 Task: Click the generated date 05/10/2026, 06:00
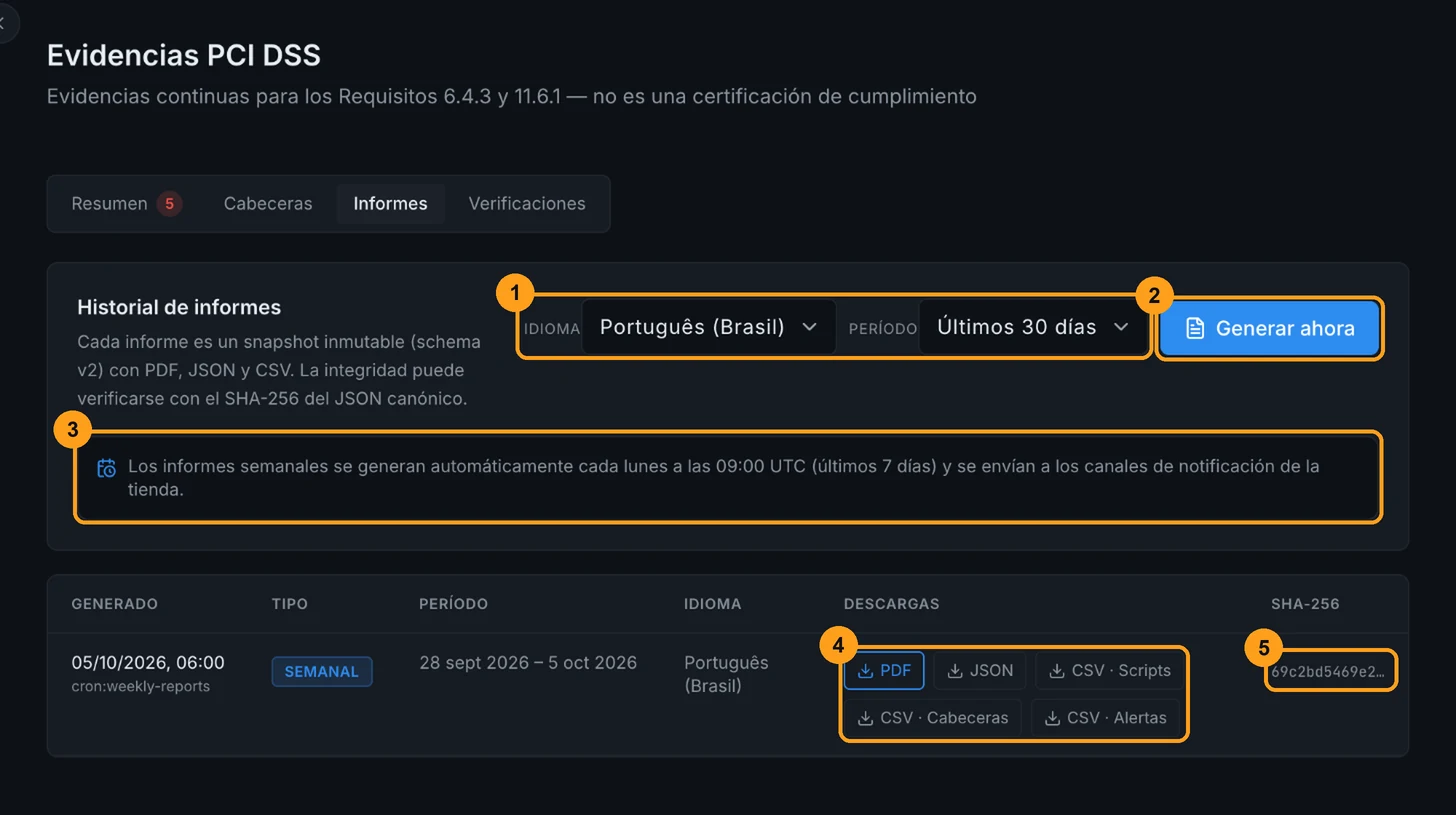tap(148, 663)
